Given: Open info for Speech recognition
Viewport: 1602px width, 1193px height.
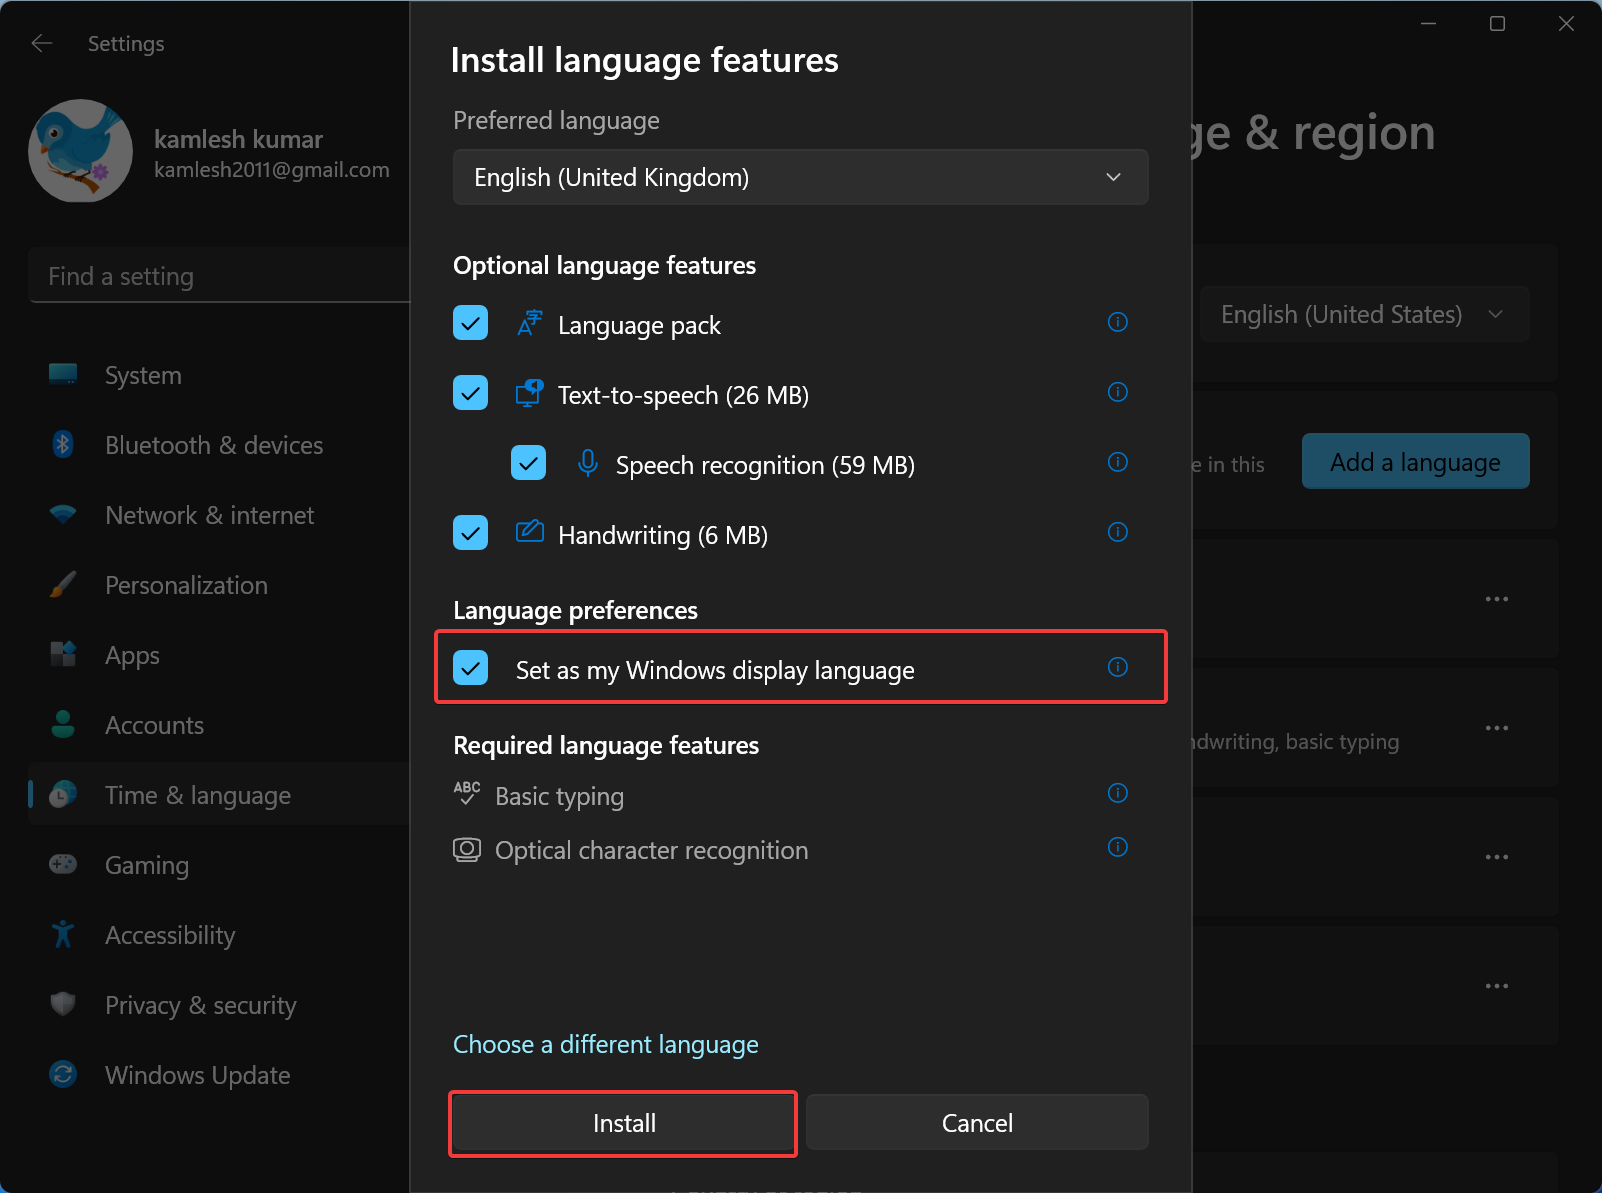Looking at the screenshot, I should click(x=1118, y=462).
